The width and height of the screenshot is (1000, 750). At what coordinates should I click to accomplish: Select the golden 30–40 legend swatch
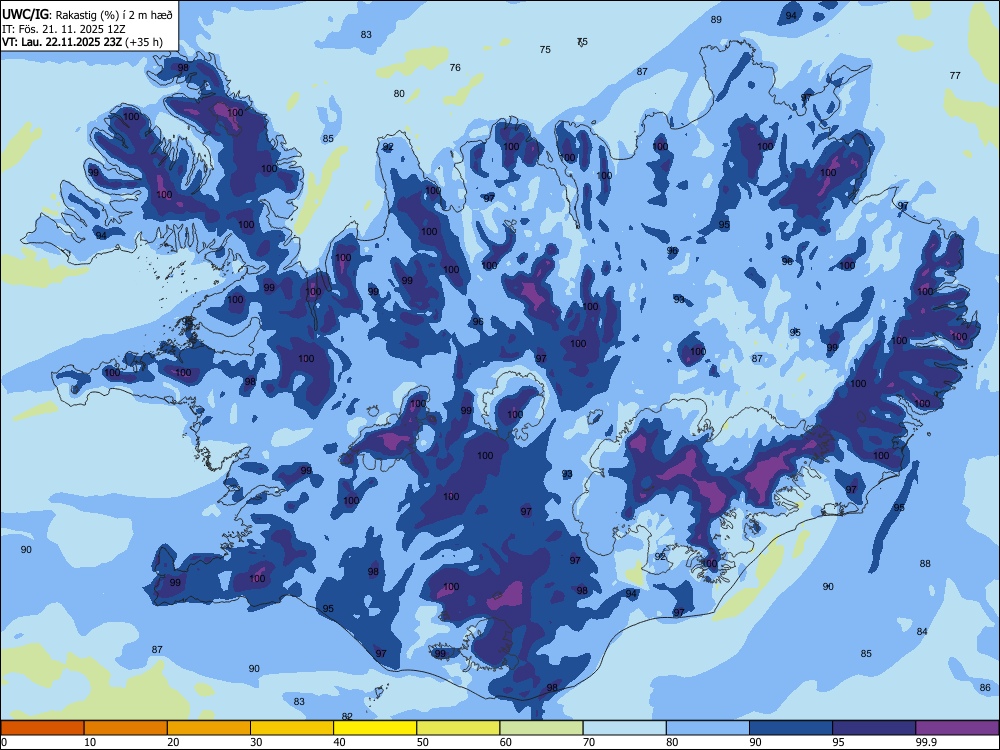[292, 728]
